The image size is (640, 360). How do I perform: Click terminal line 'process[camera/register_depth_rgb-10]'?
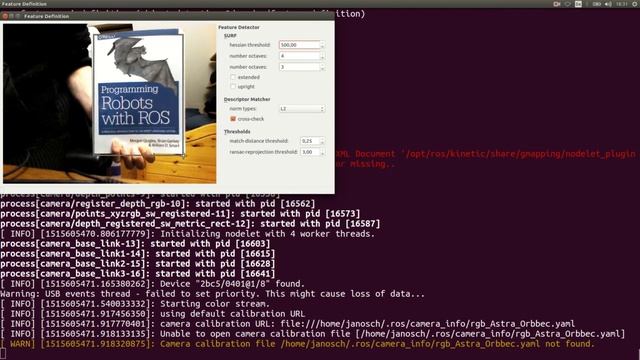point(158,204)
